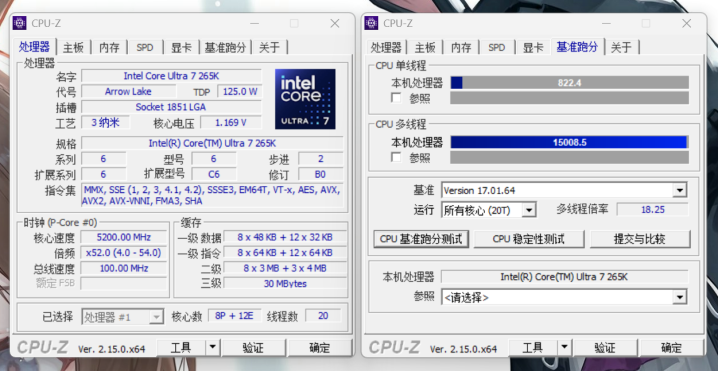Expand the 工具 arrow in left window
The height and width of the screenshot is (371, 718).
point(212,348)
